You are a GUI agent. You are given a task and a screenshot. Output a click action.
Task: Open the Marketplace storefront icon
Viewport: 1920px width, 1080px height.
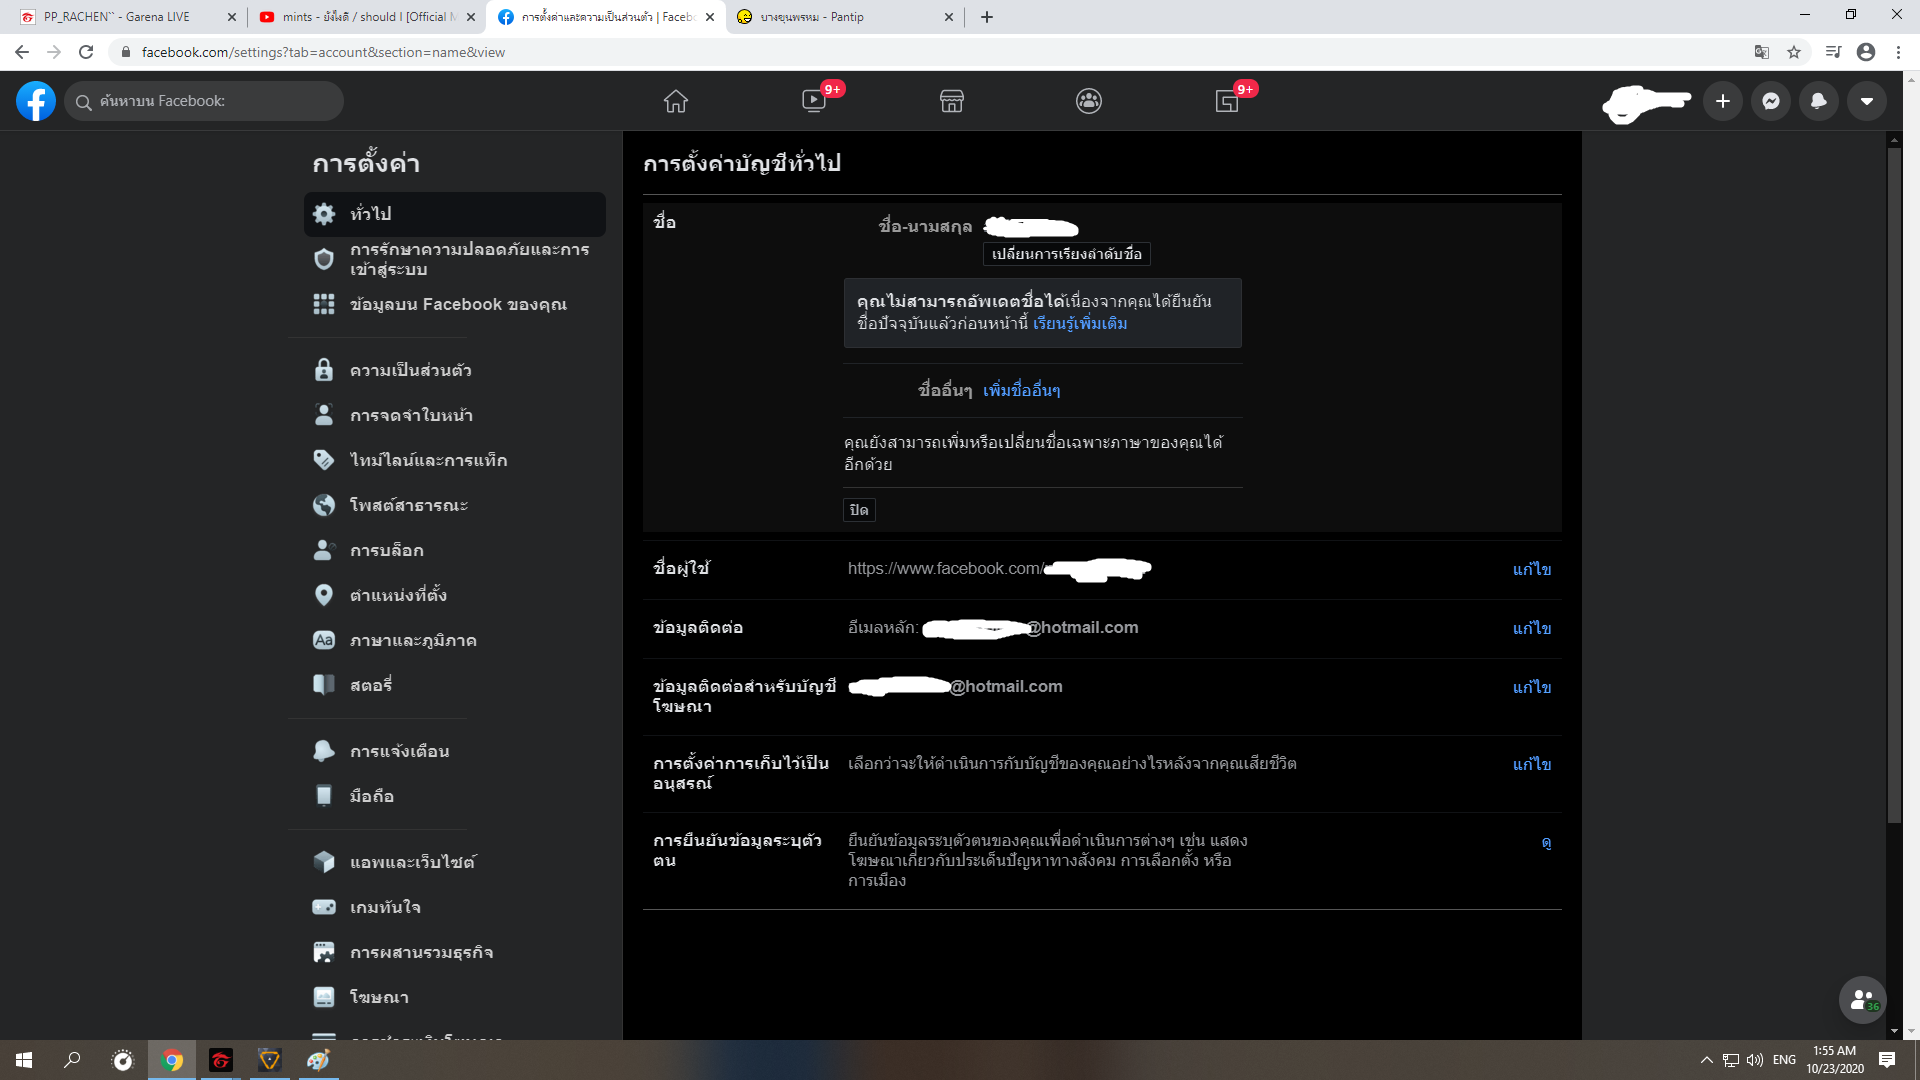951,101
